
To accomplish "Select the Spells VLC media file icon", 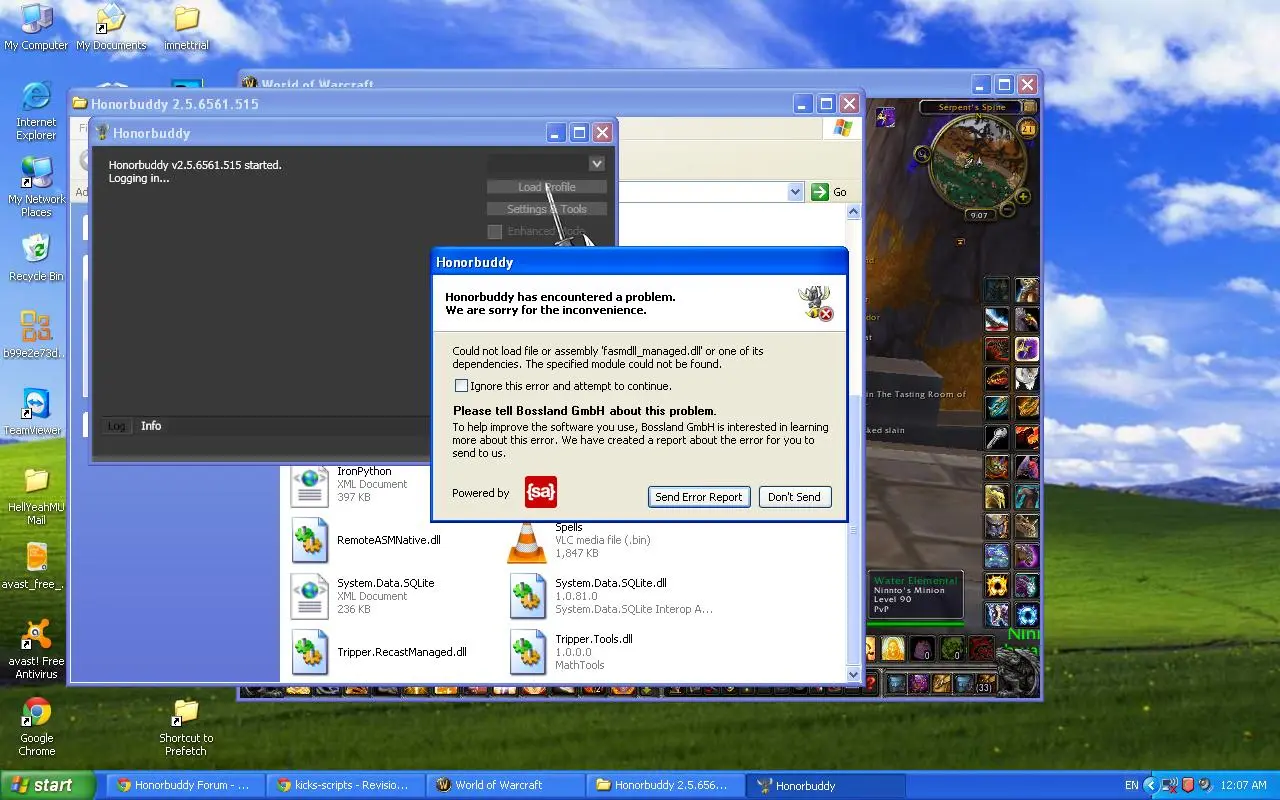I will click(527, 543).
